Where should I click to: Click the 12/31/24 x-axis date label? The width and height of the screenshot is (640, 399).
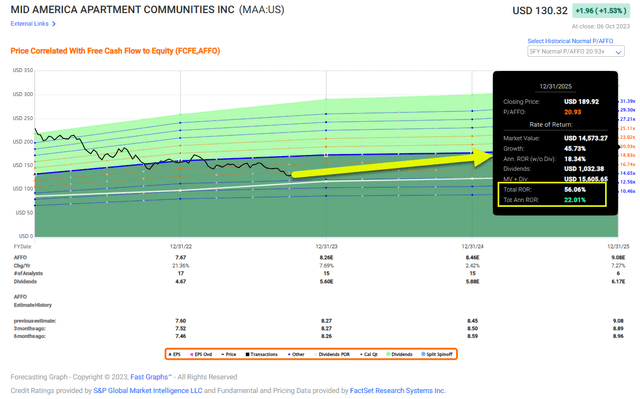coord(472,246)
